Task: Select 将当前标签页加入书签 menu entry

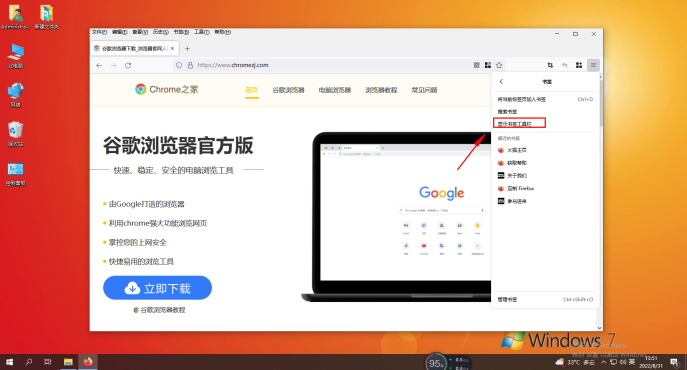Action: [x=545, y=99]
